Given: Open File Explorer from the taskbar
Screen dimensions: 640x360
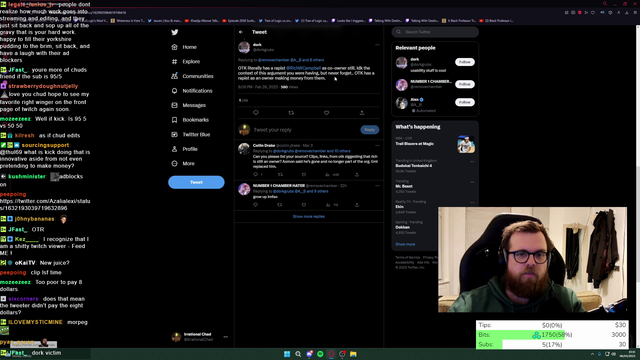Looking at the screenshot, I should point(353,354).
